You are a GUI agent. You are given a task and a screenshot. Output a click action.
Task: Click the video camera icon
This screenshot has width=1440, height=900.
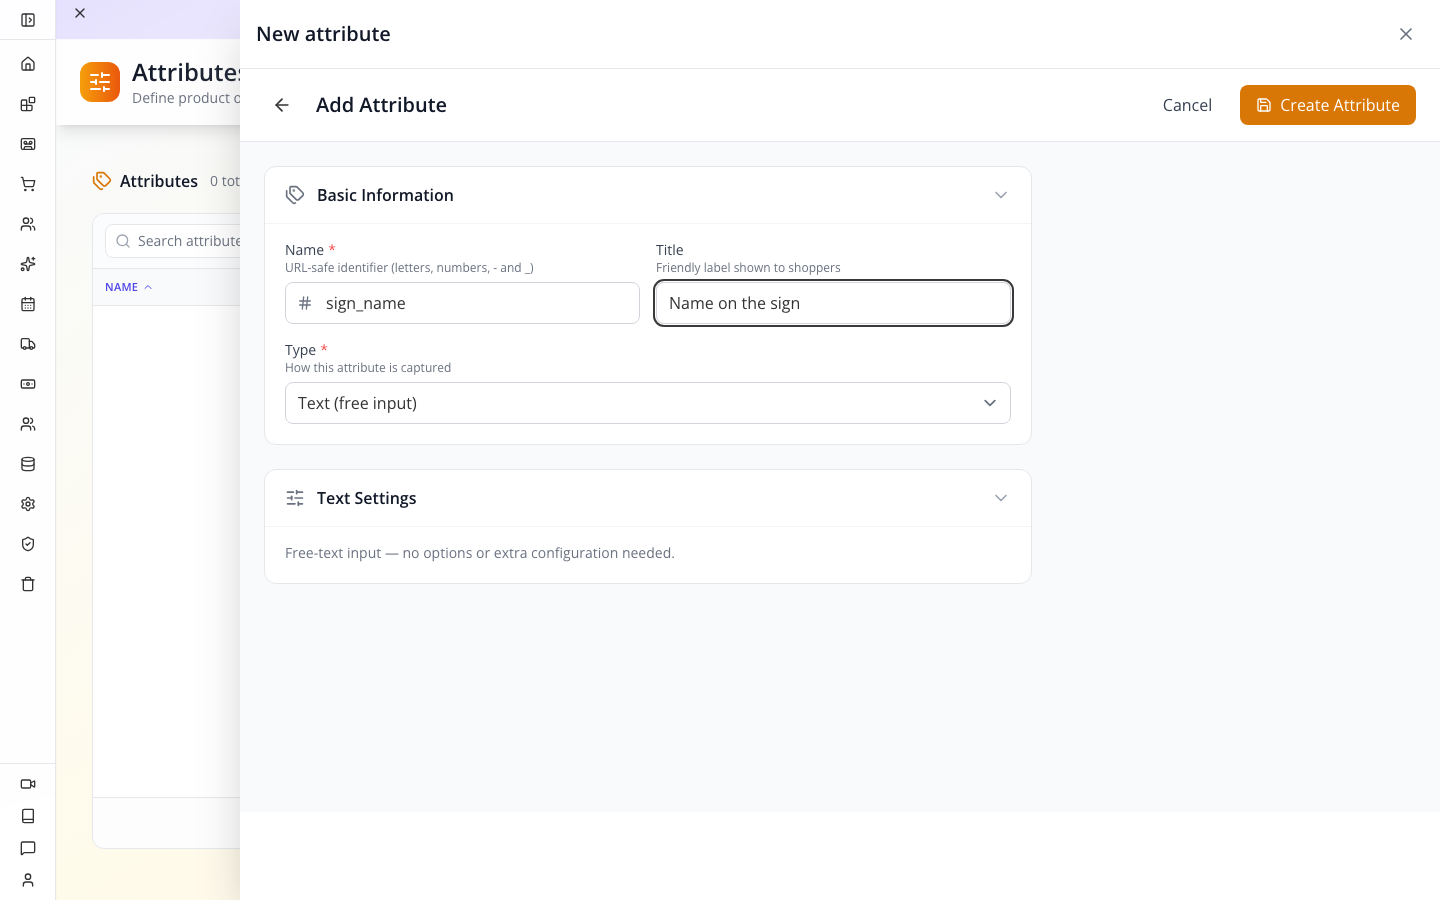(x=28, y=784)
